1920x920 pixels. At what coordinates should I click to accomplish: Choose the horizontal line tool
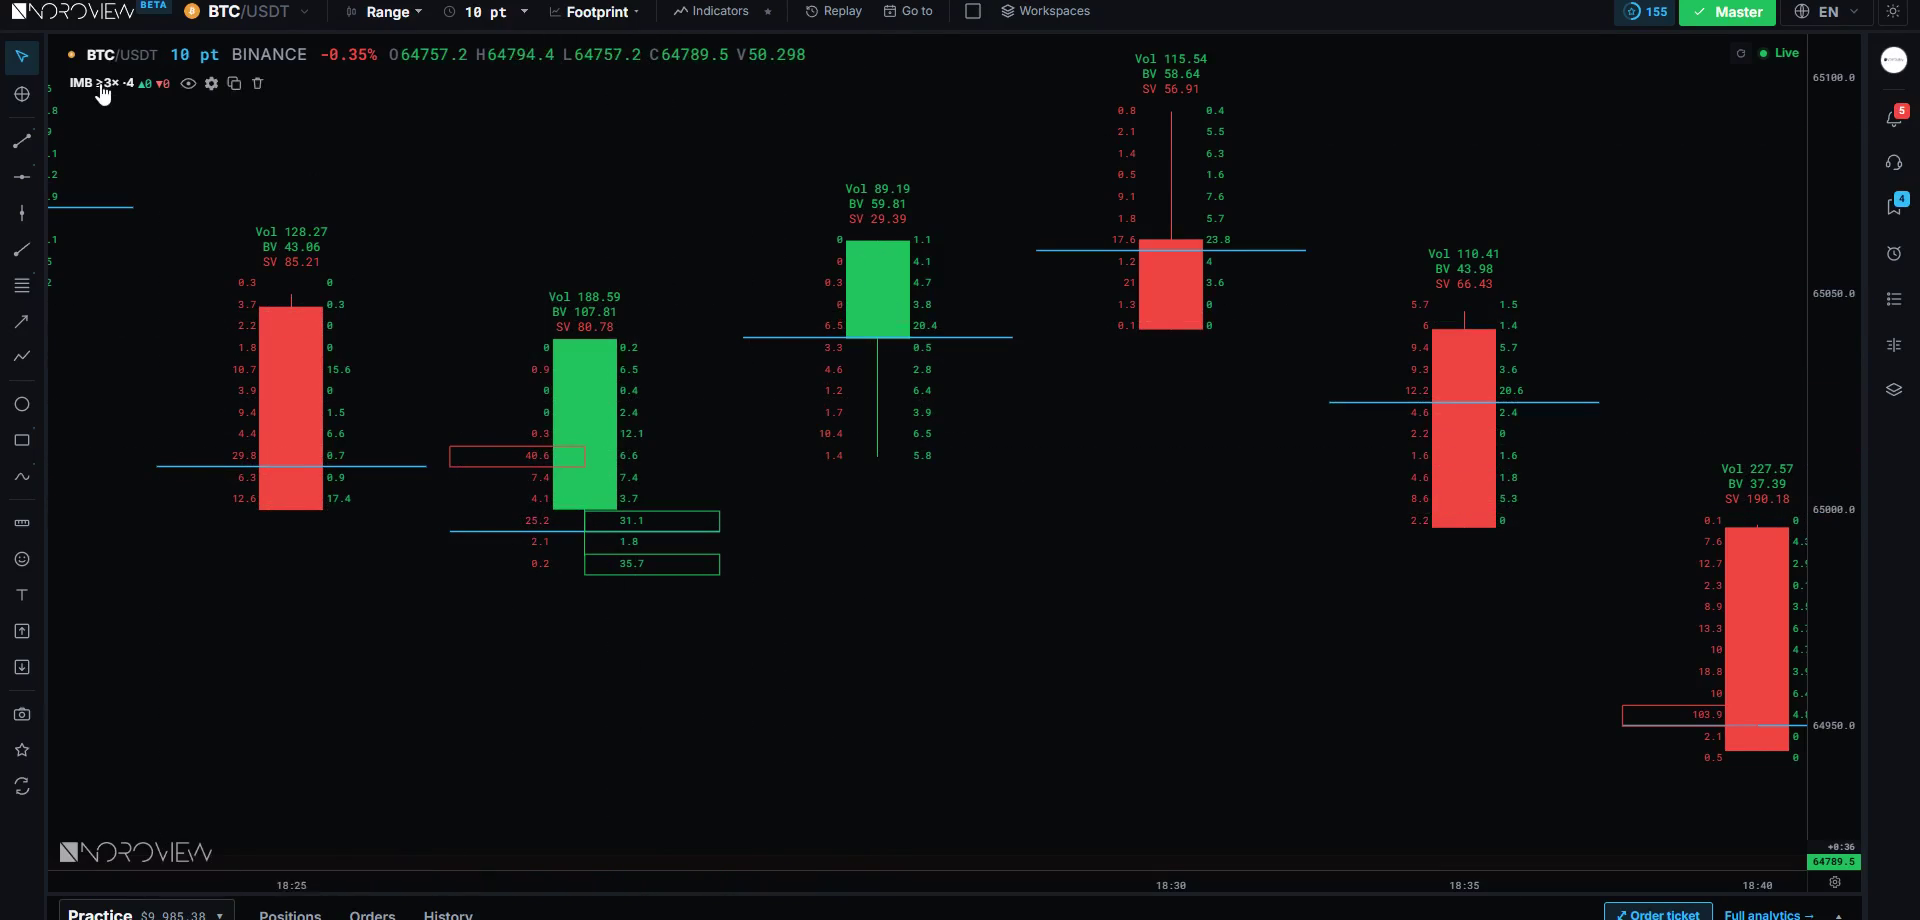pos(22,177)
